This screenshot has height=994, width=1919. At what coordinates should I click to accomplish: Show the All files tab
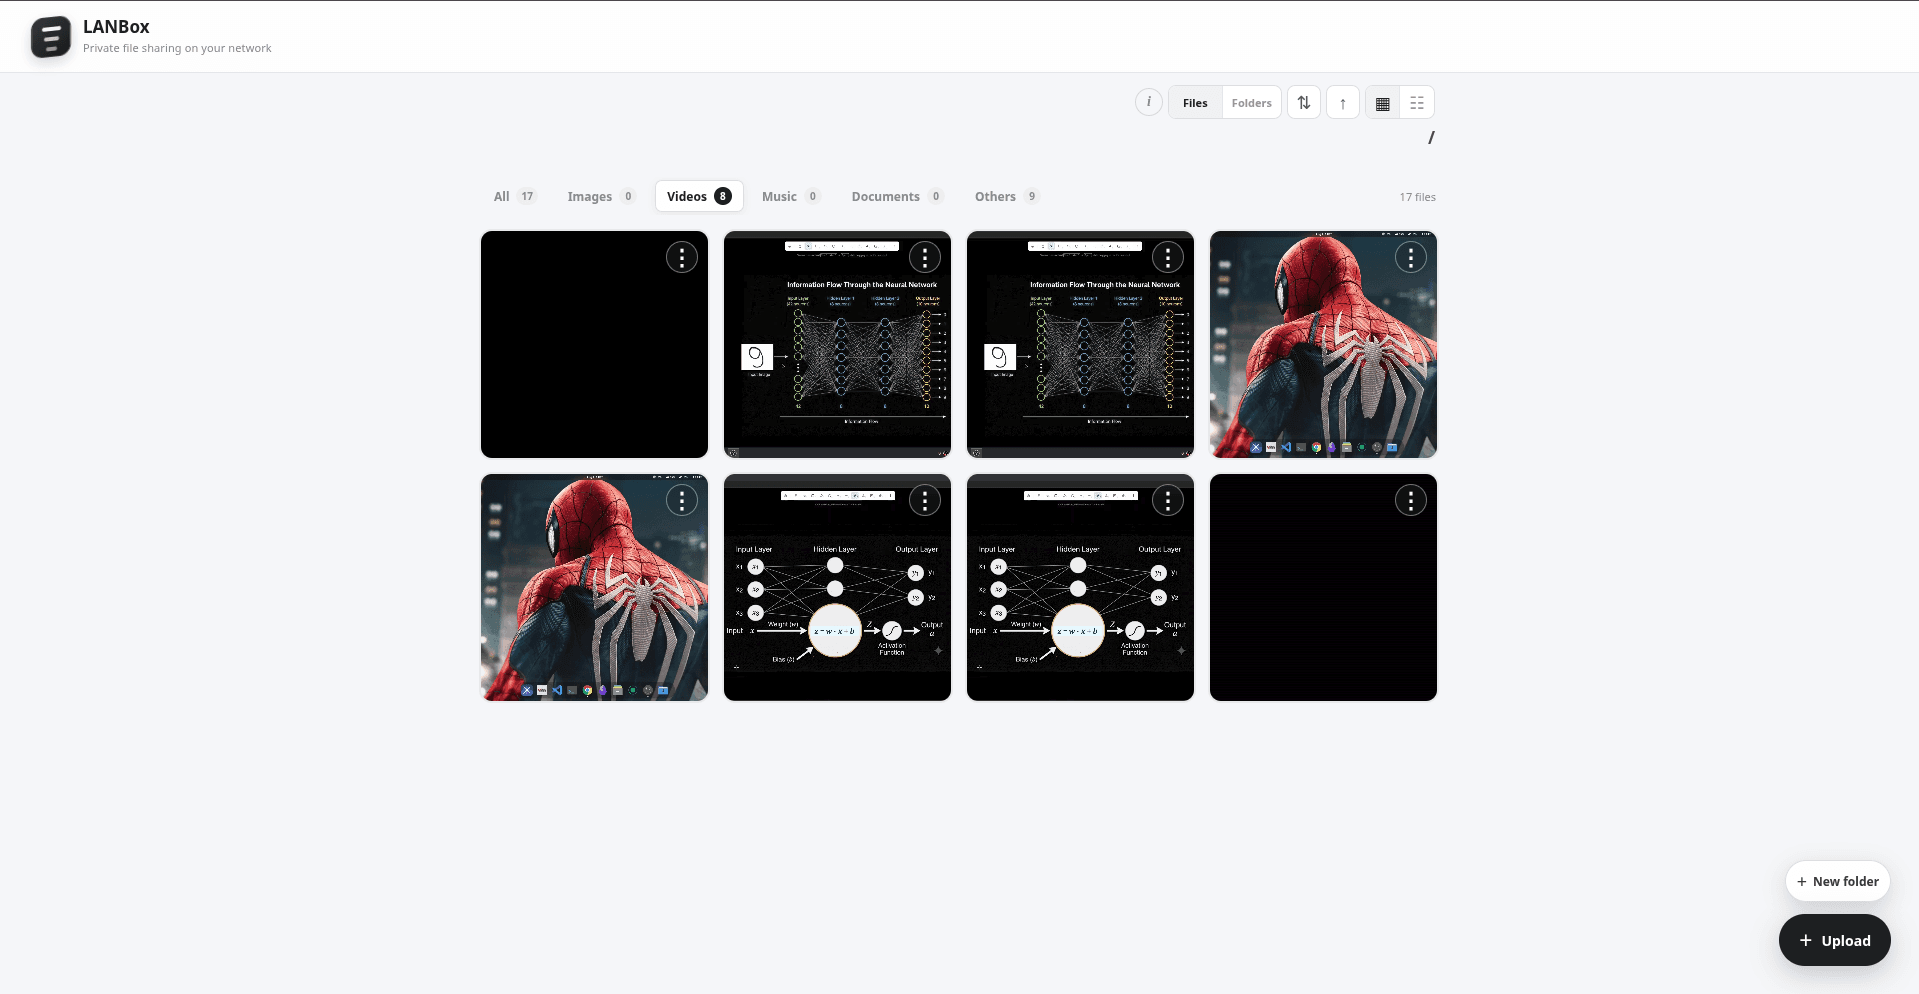[x=515, y=196]
